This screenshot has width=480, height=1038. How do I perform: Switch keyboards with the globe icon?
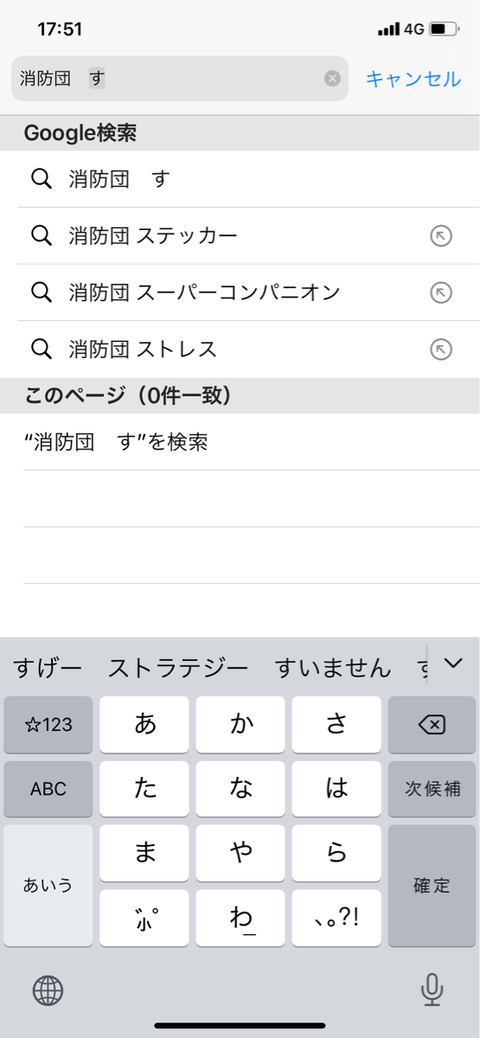click(48, 991)
